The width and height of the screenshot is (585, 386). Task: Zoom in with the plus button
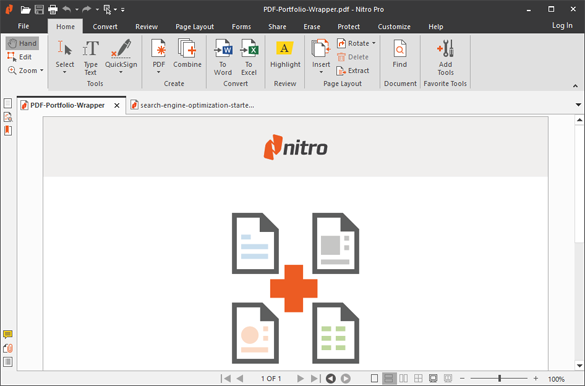tap(536, 379)
